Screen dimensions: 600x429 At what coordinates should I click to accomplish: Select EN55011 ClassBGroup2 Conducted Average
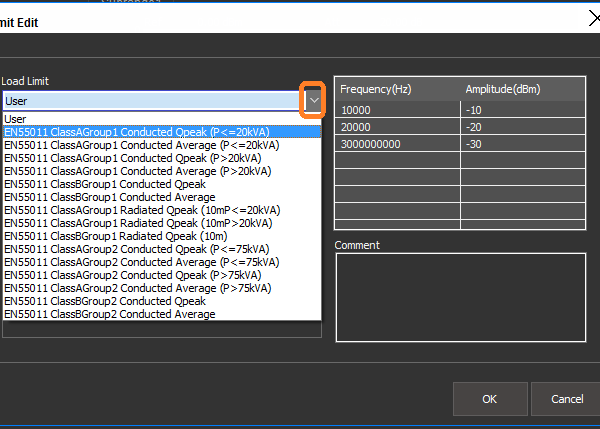click(x=110, y=314)
